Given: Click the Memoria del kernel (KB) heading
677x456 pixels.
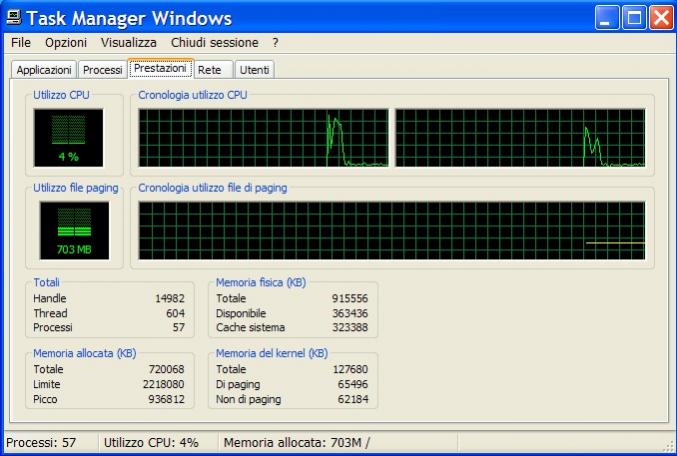Looking at the screenshot, I should (x=272, y=353).
